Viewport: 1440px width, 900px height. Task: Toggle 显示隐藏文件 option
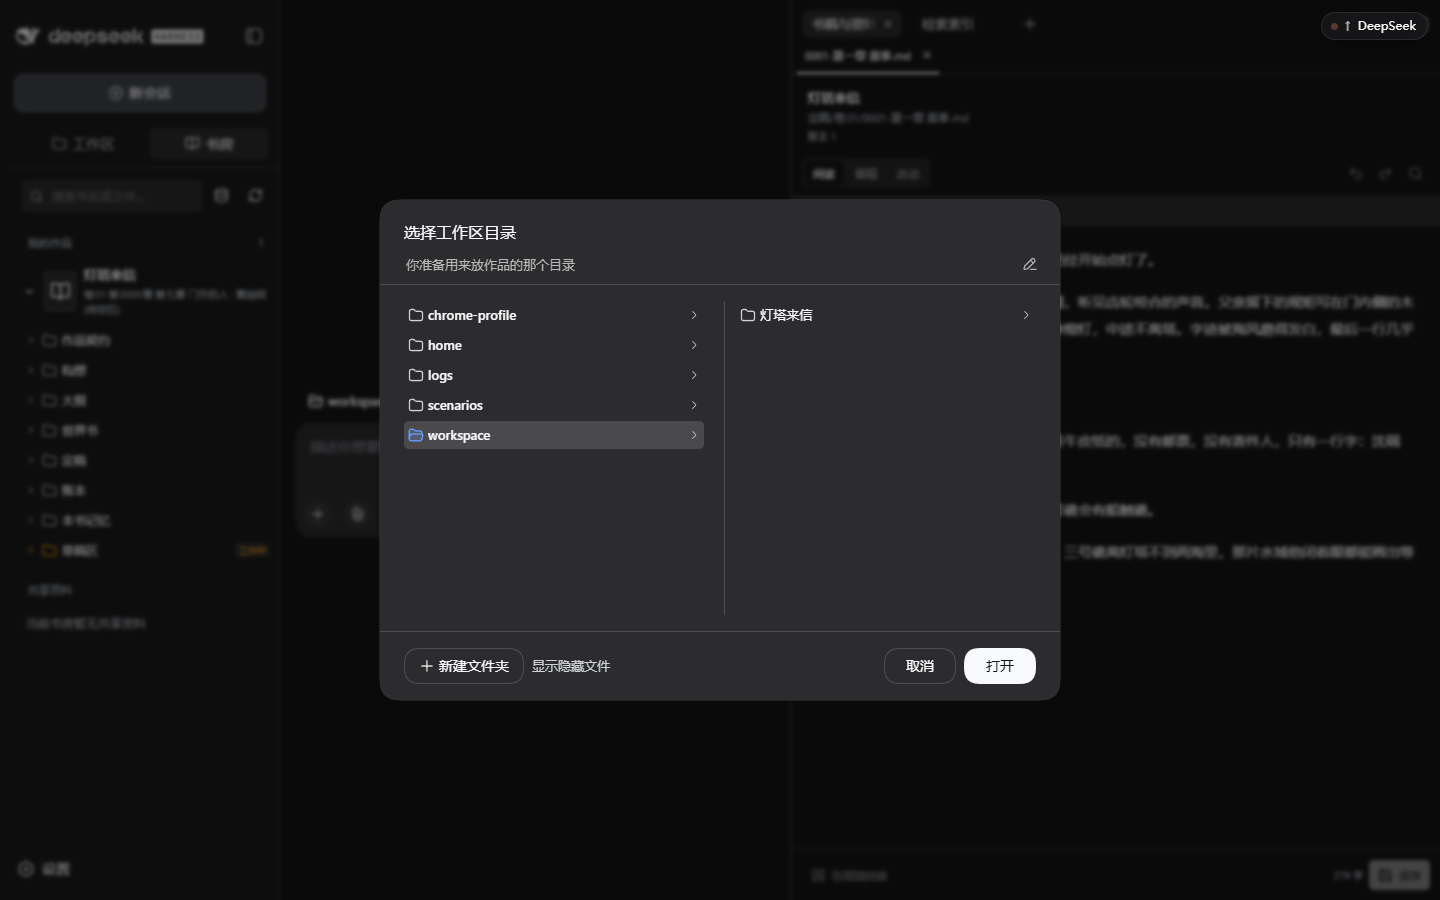coord(571,666)
